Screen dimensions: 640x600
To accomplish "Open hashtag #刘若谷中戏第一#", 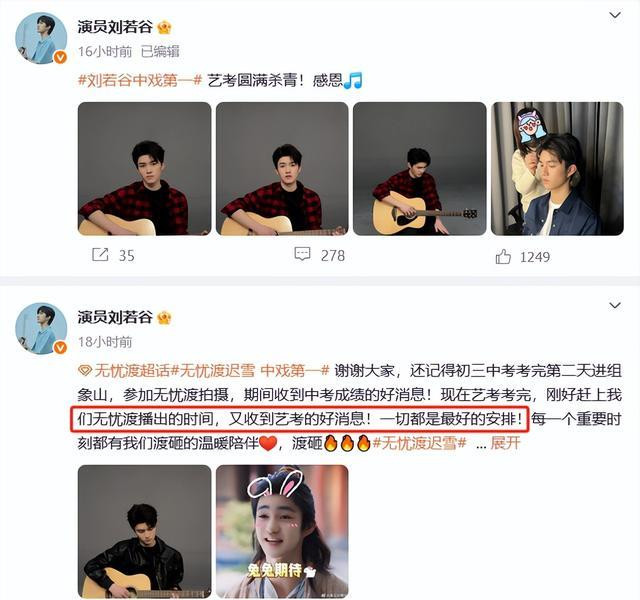I will pyautogui.click(x=140, y=80).
